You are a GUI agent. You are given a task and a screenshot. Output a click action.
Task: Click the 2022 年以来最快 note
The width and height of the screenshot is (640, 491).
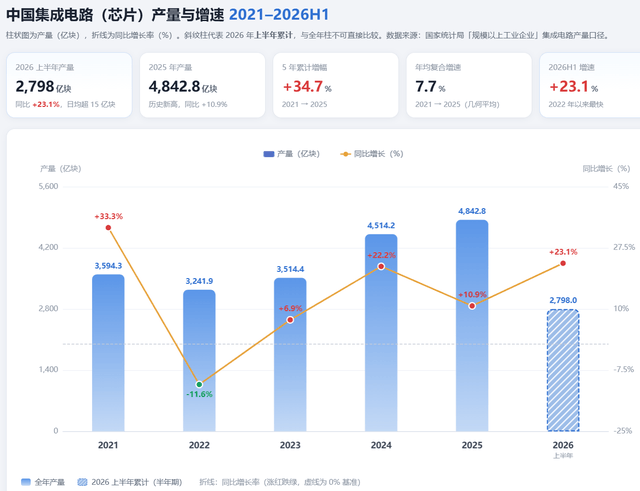coord(576,104)
